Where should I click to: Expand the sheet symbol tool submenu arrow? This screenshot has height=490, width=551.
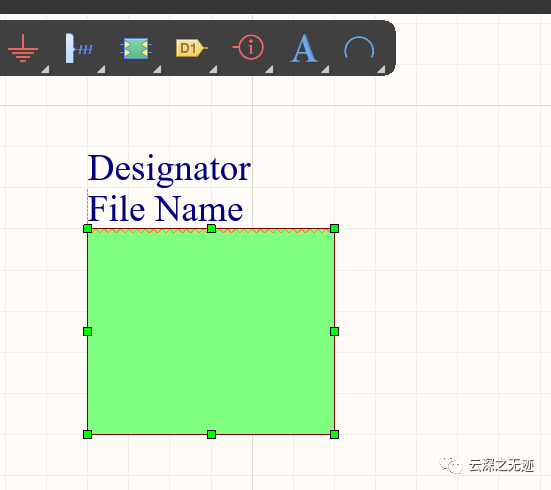[x=157, y=69]
